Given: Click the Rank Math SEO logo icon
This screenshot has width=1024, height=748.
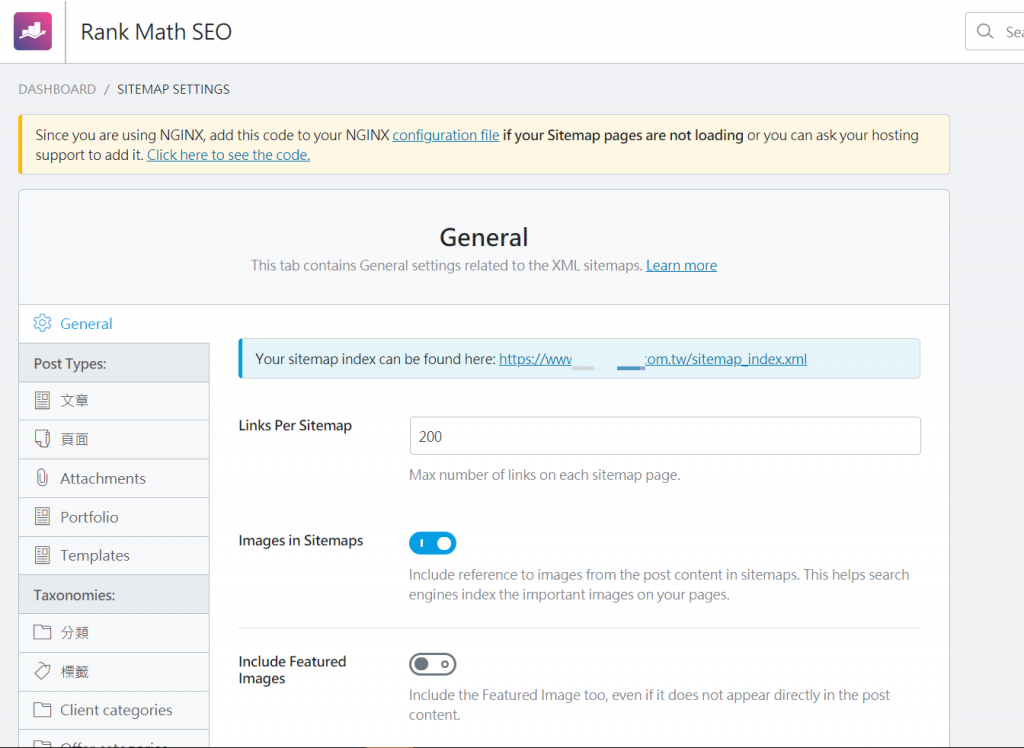Looking at the screenshot, I should (33, 31).
